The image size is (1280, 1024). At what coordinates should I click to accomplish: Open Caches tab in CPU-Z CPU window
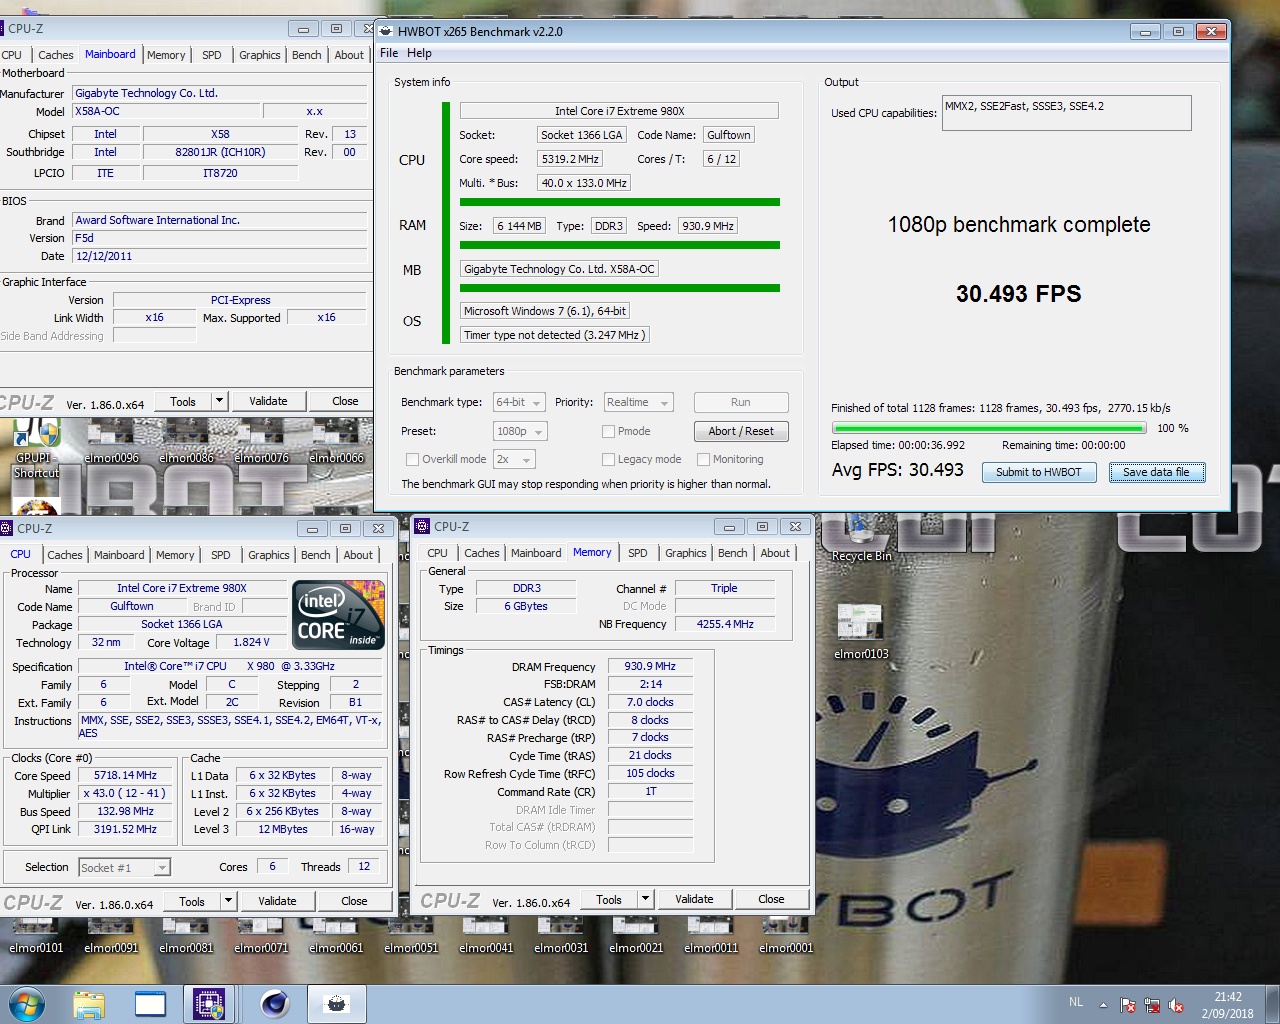point(65,555)
